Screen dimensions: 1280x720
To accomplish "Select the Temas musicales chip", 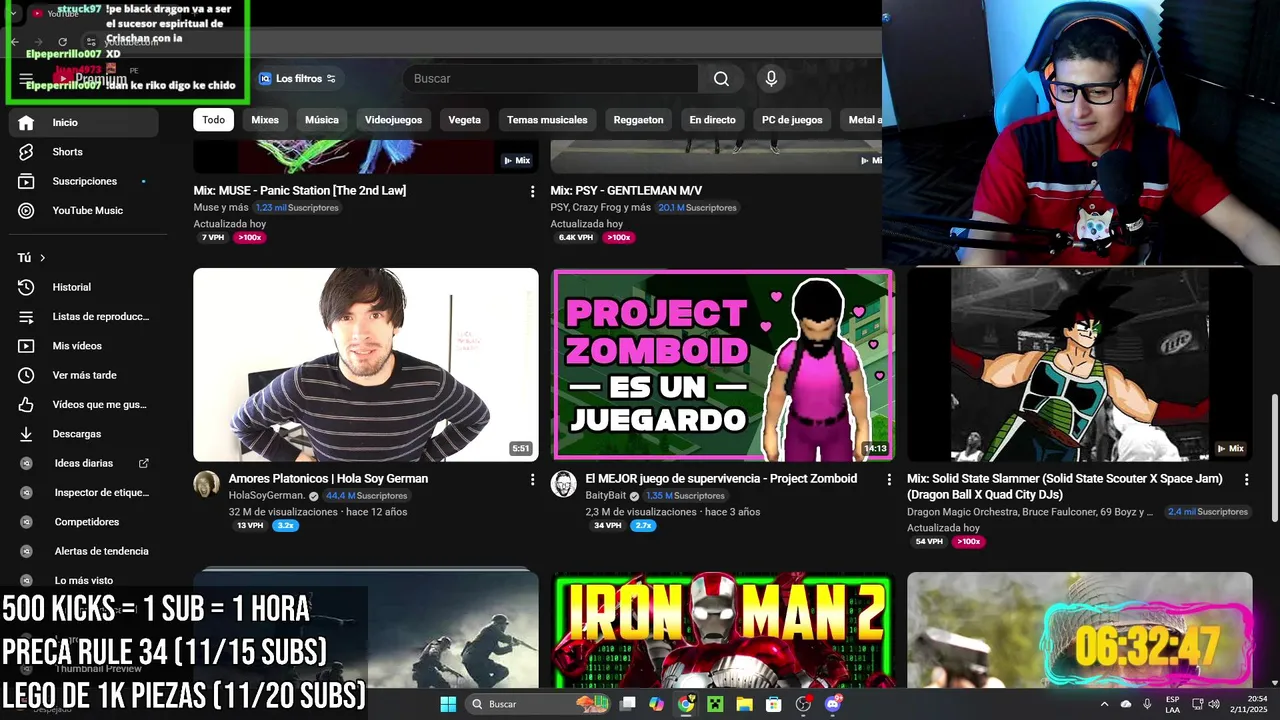I will [x=547, y=120].
